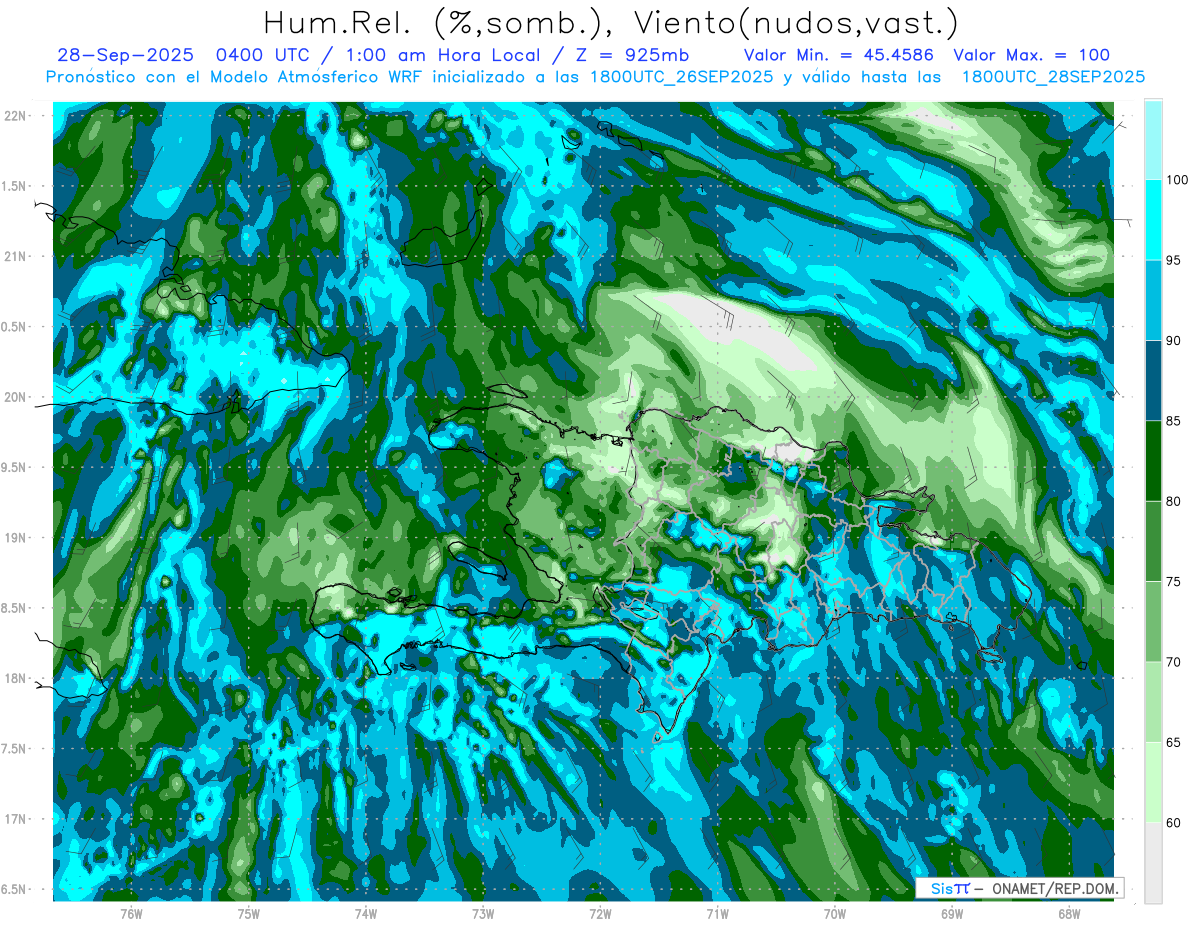
Task: Click the dark blue 85–90 colorbar segment
Action: (x=1152, y=380)
